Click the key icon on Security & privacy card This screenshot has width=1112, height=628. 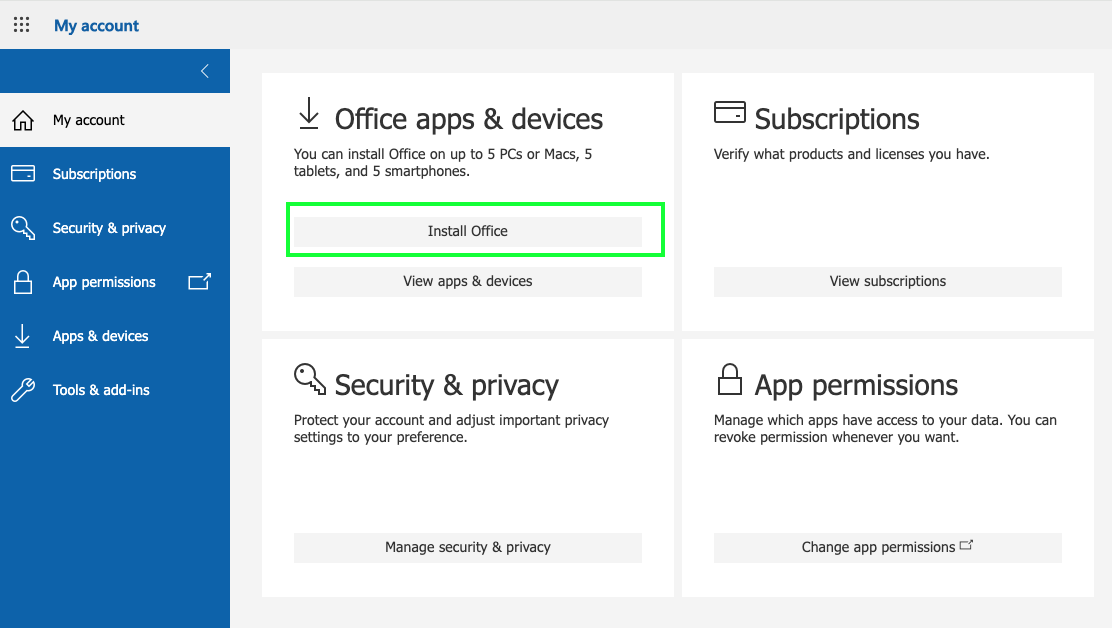tap(309, 379)
